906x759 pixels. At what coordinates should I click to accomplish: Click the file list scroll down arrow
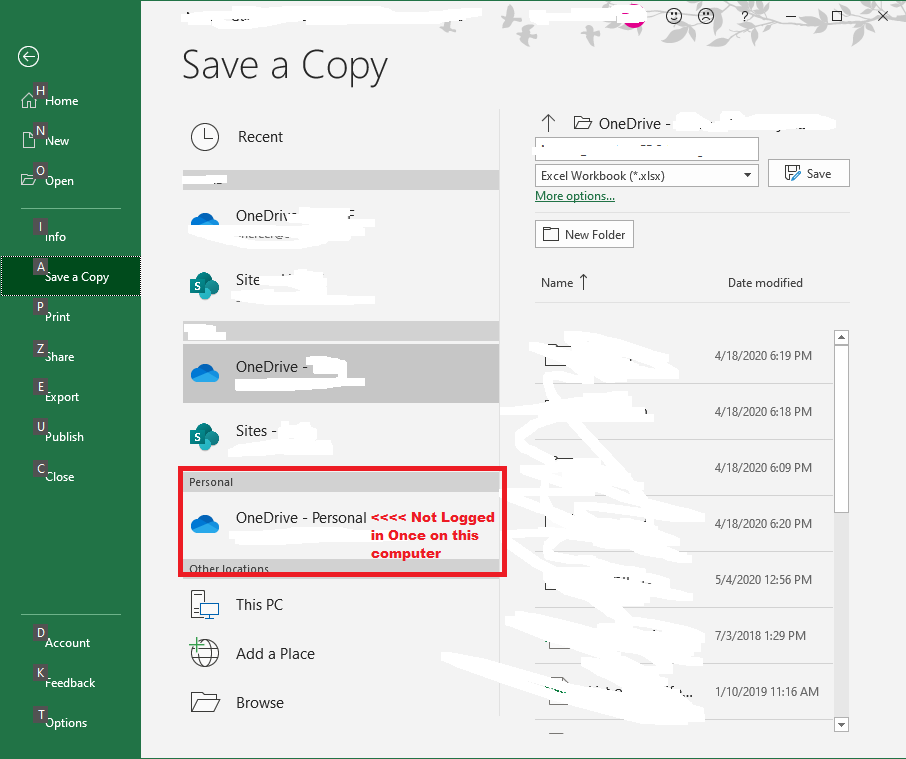click(841, 724)
